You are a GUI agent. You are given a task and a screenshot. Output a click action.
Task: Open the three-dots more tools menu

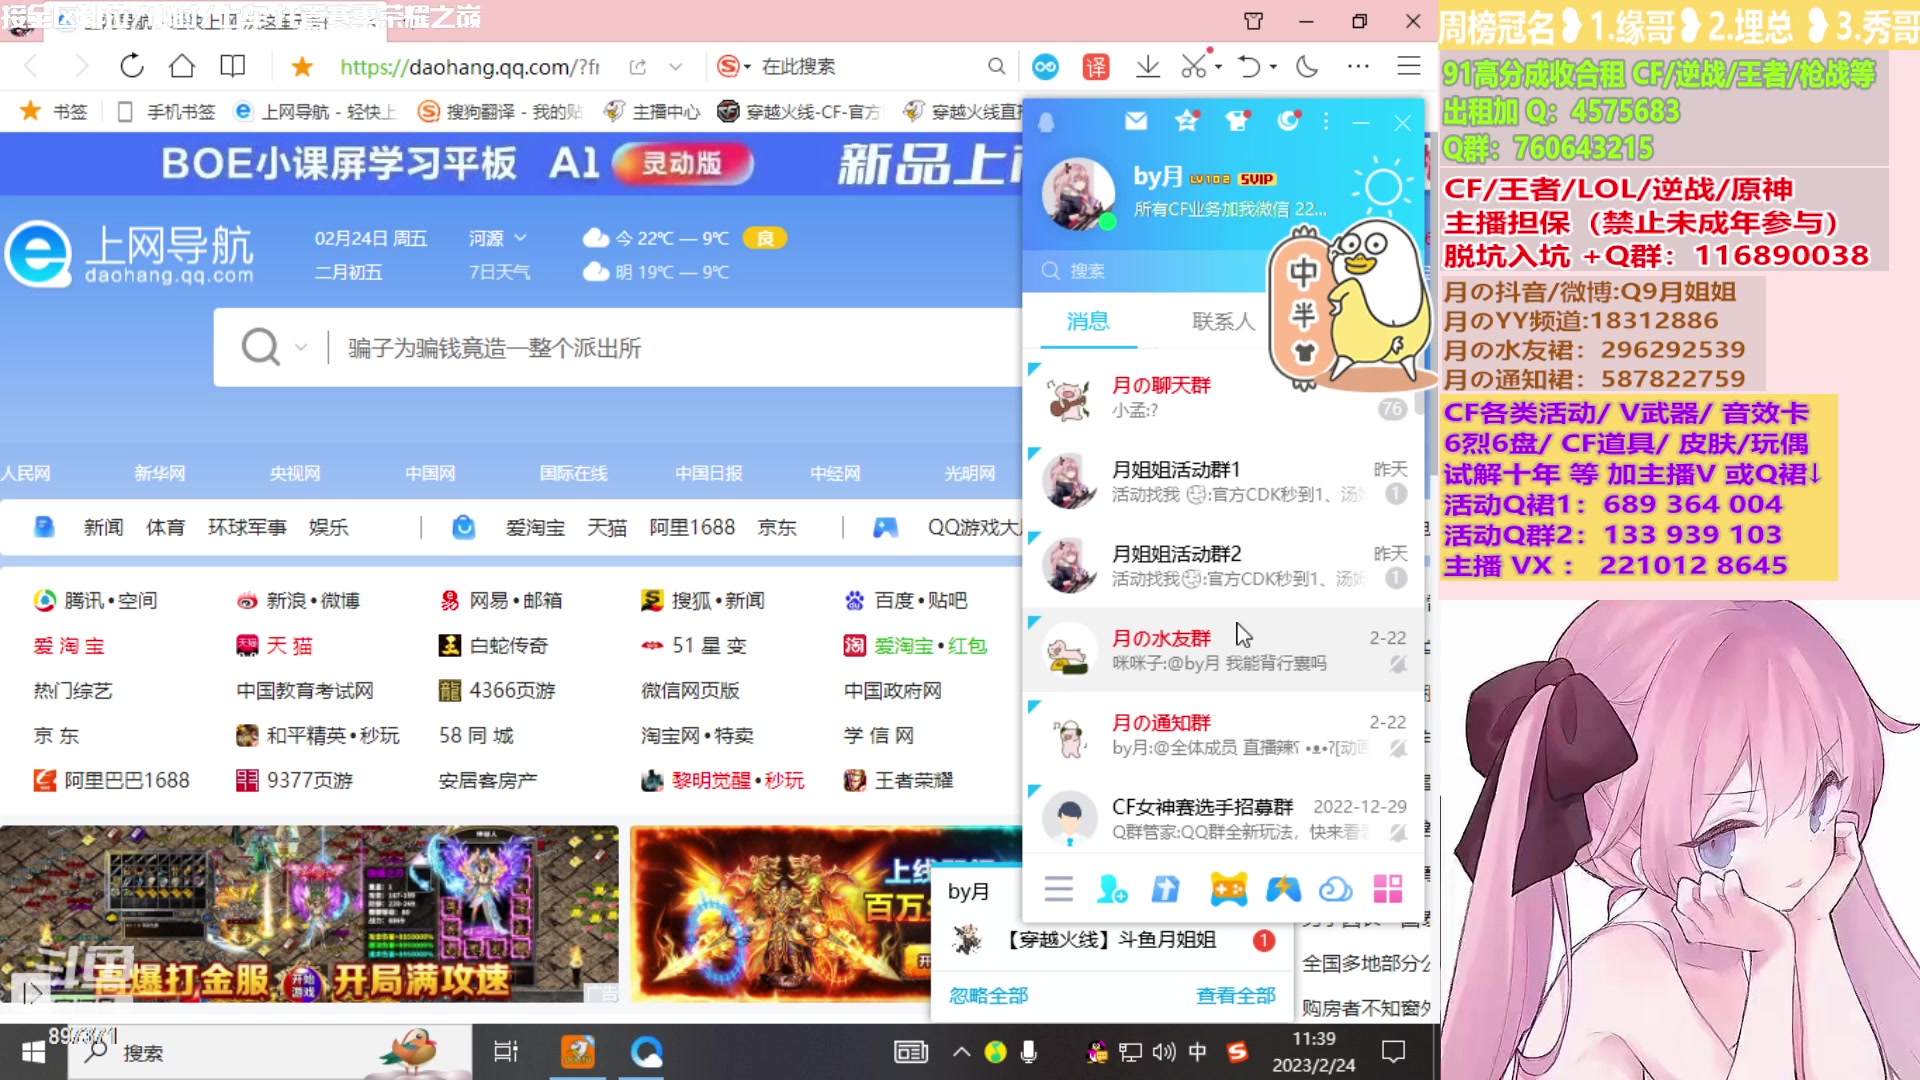[1358, 67]
